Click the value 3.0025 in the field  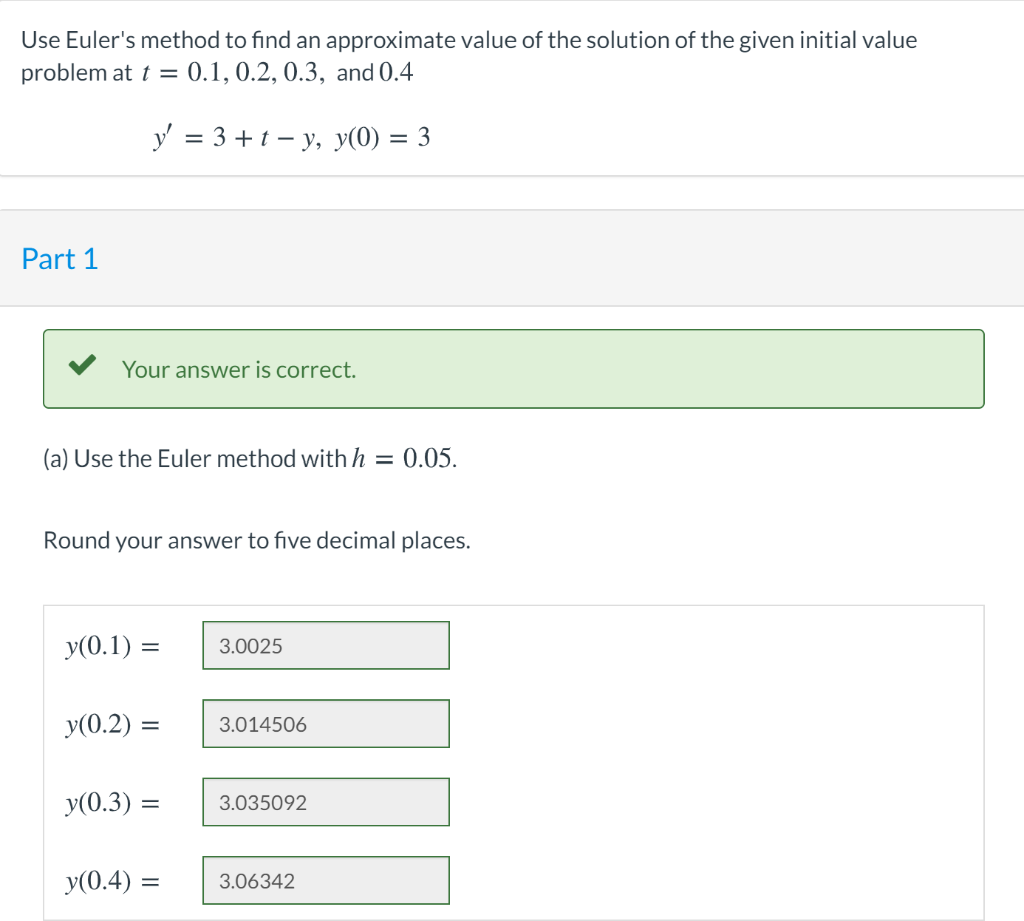pos(251,646)
